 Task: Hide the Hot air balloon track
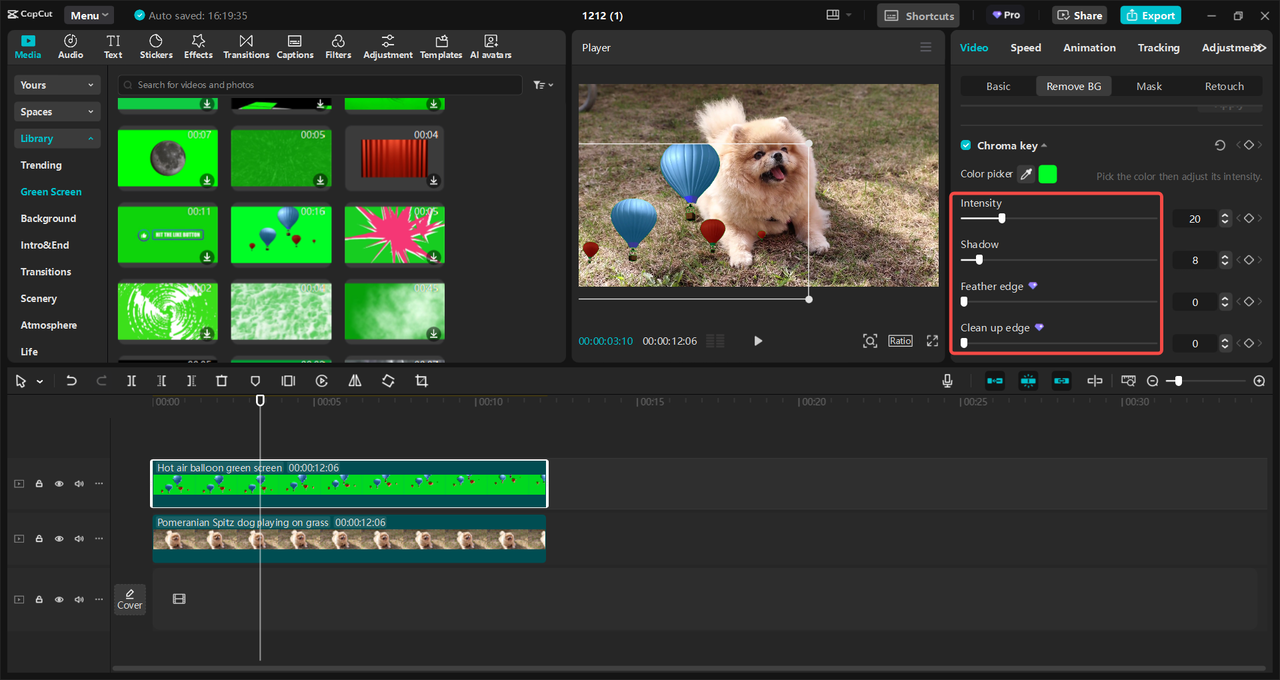[59, 484]
